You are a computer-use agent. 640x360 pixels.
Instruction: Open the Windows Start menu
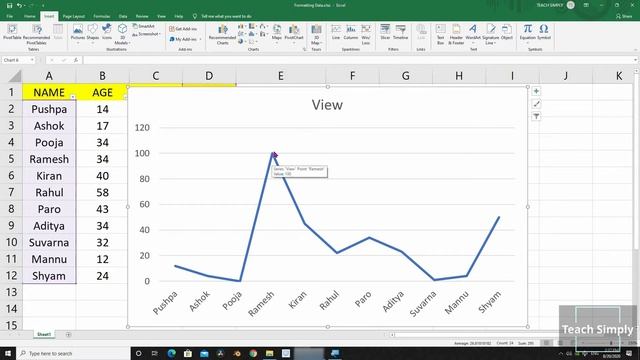(x=8, y=353)
